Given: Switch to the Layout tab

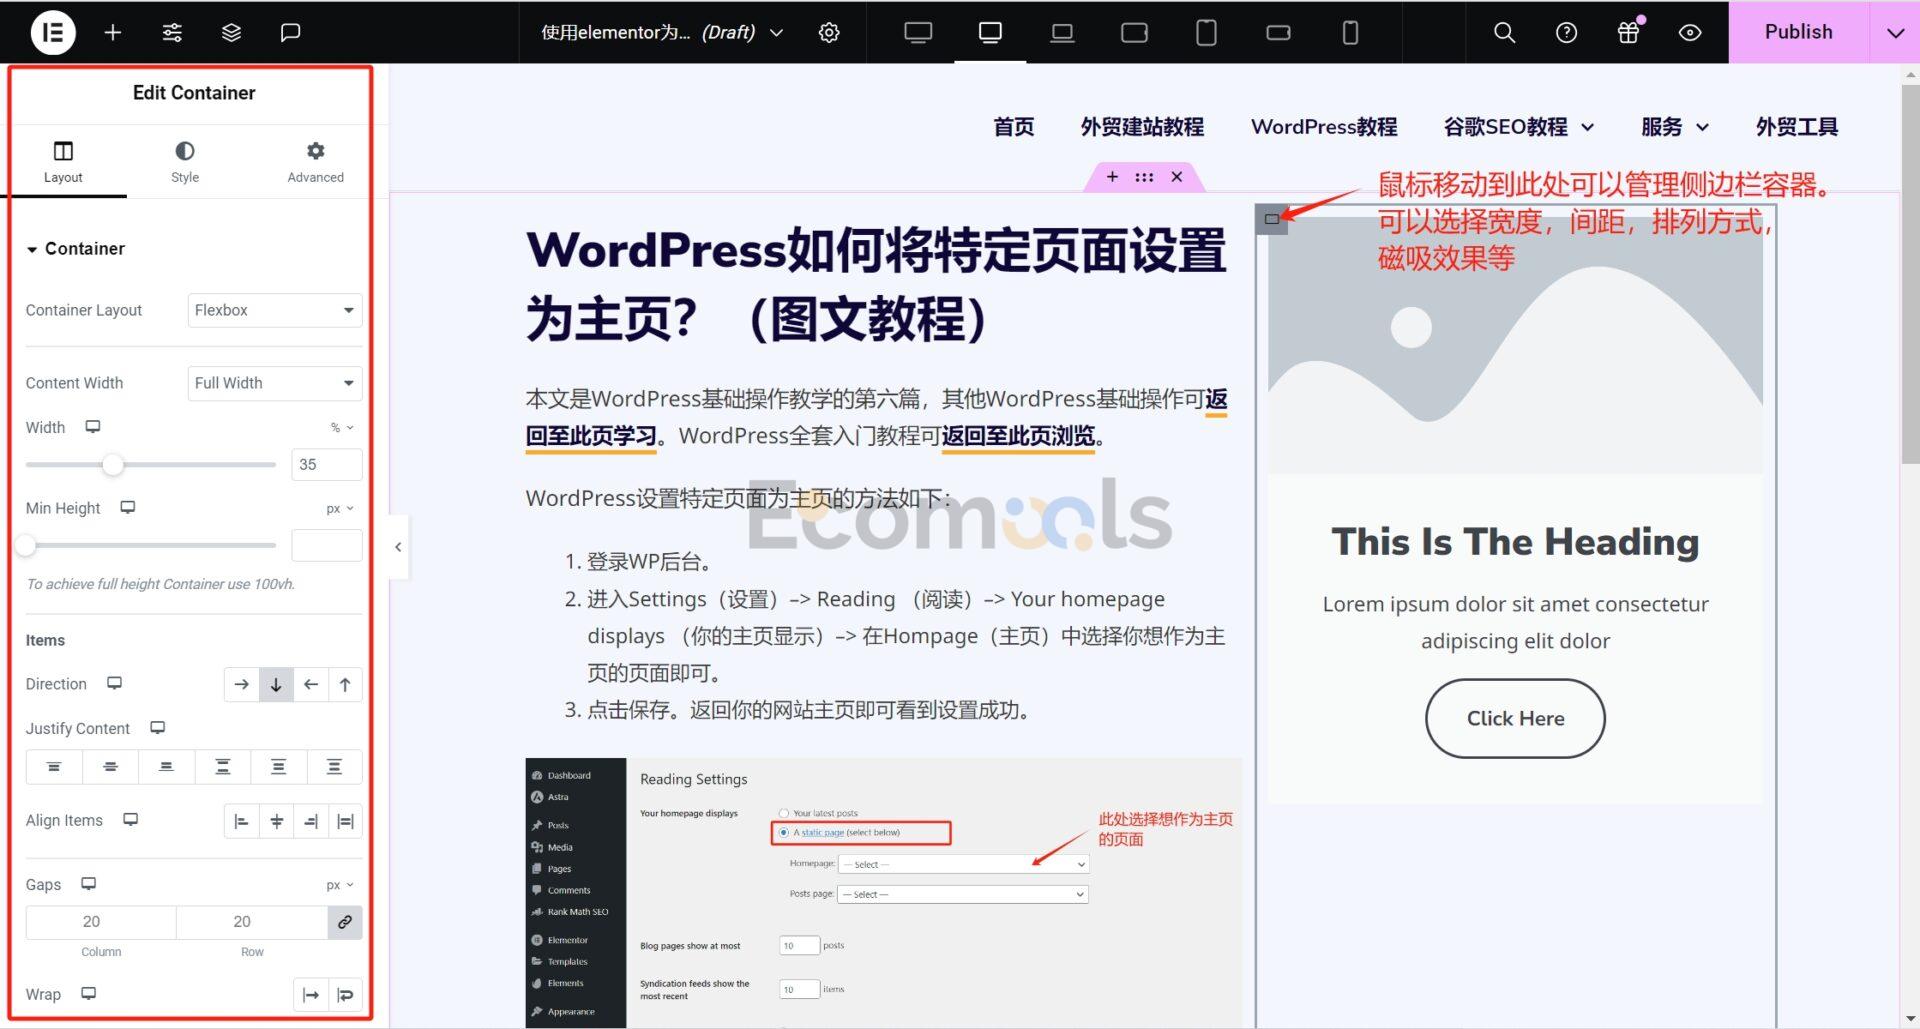Looking at the screenshot, I should coord(63,161).
